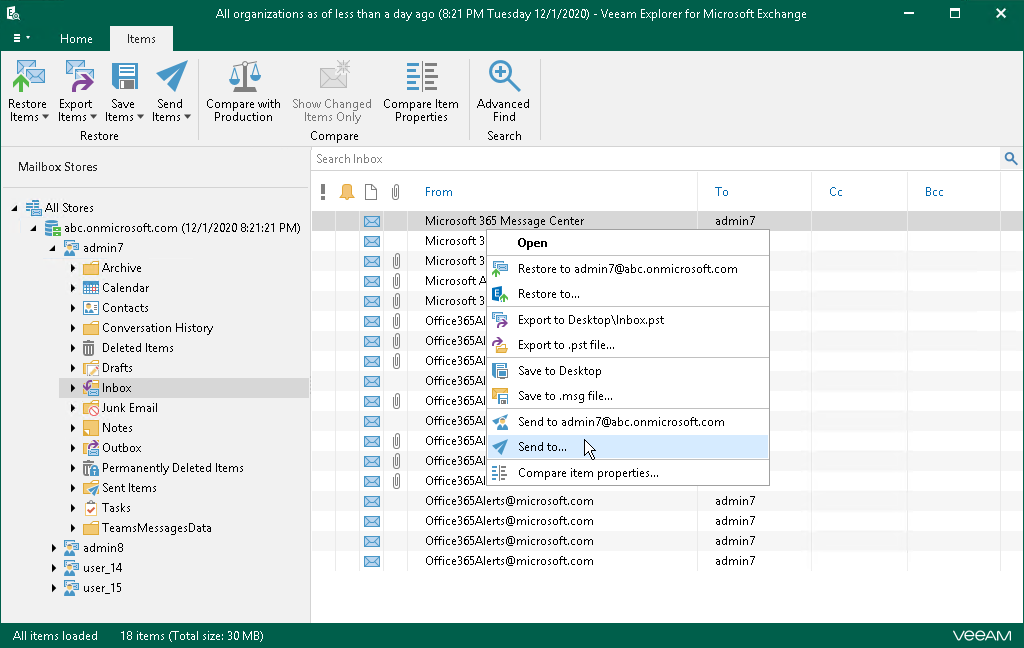Click the Restore Items ribbon icon

coord(28,78)
